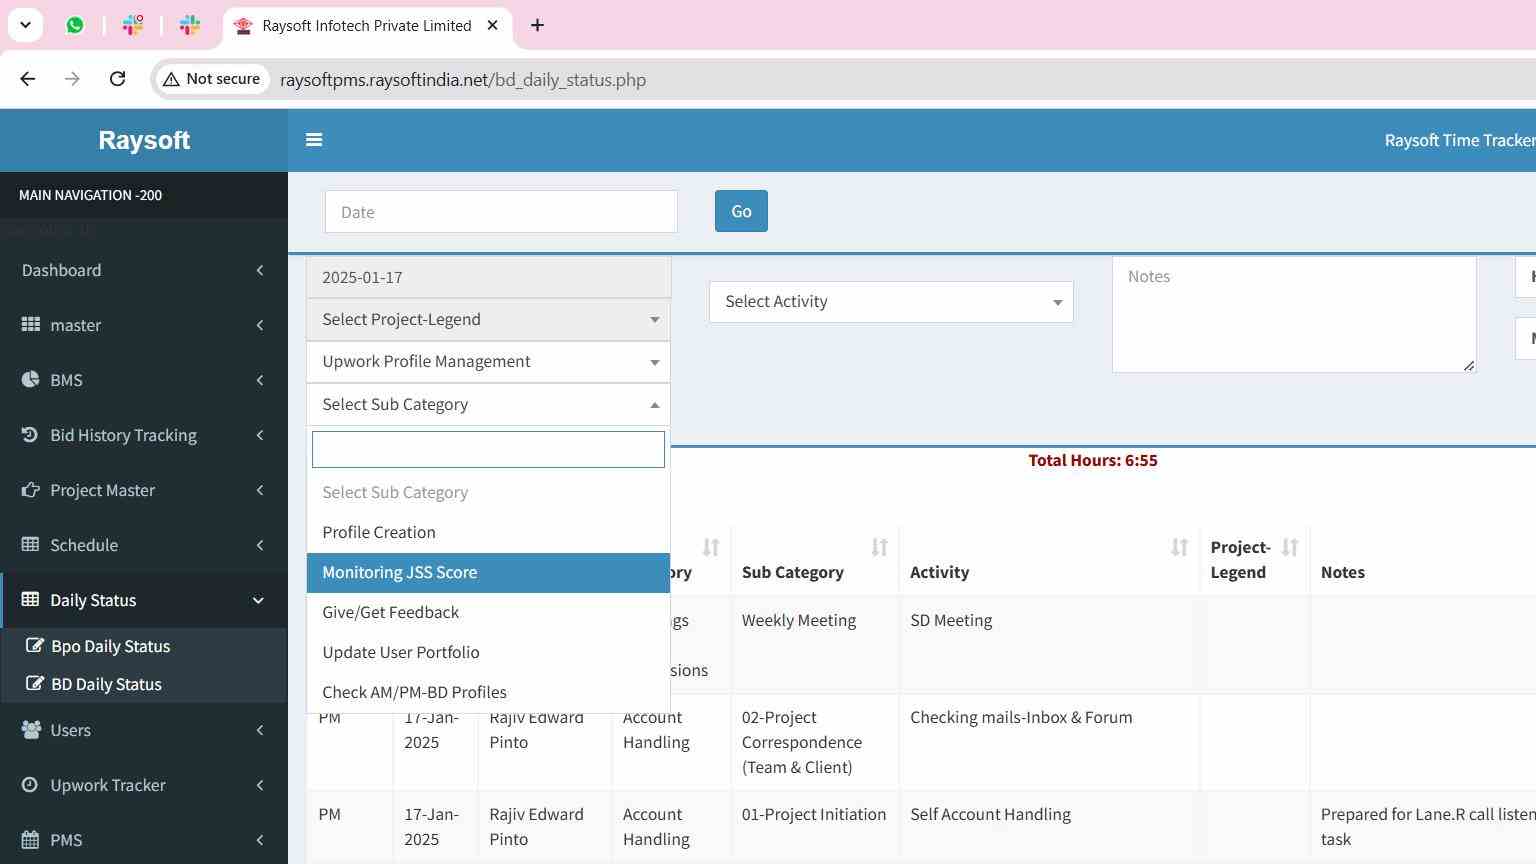Click the Users group icon
Screen dimensions: 1536x864
31,730
